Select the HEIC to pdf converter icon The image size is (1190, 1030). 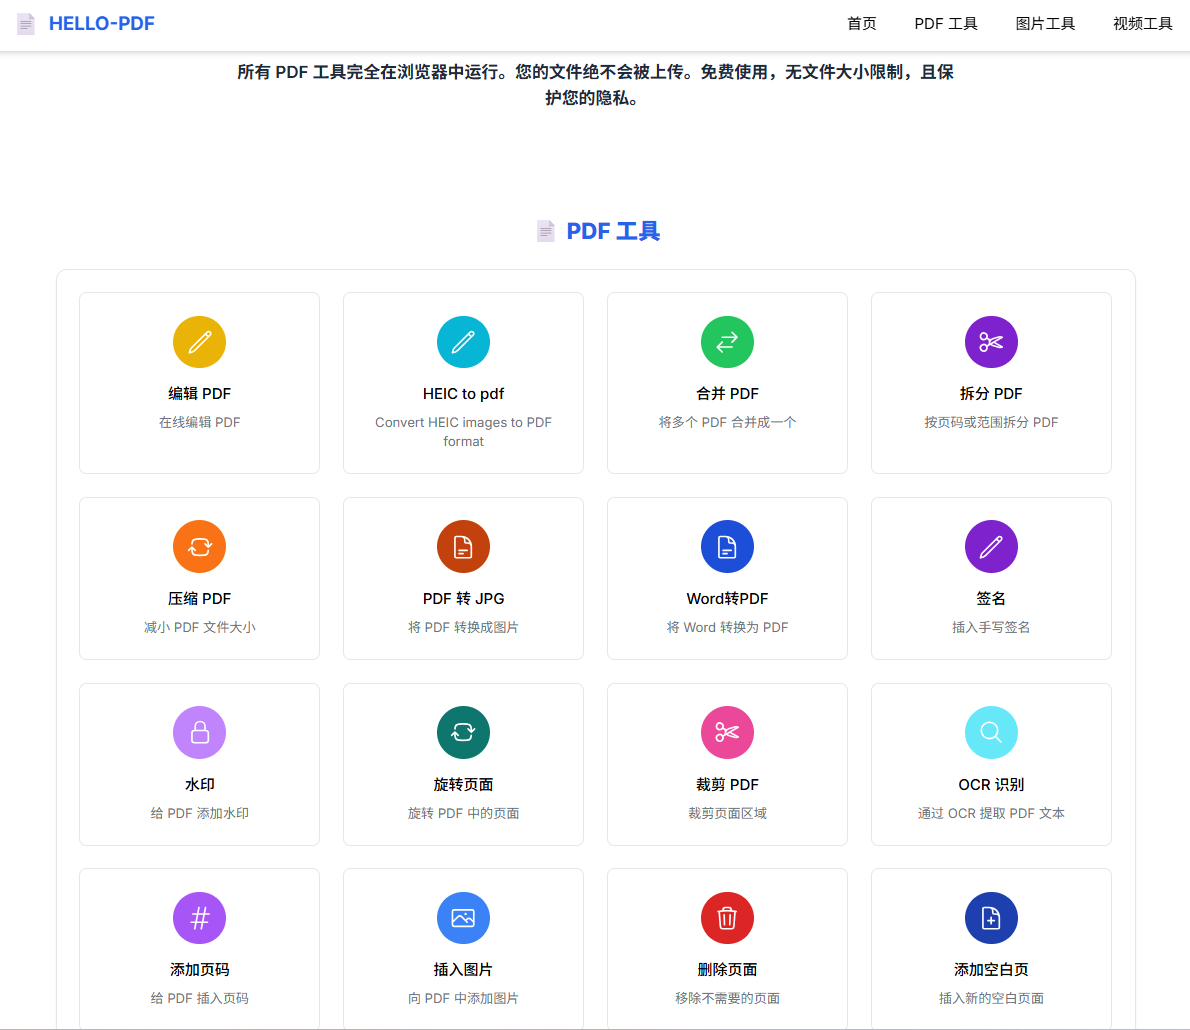click(463, 341)
